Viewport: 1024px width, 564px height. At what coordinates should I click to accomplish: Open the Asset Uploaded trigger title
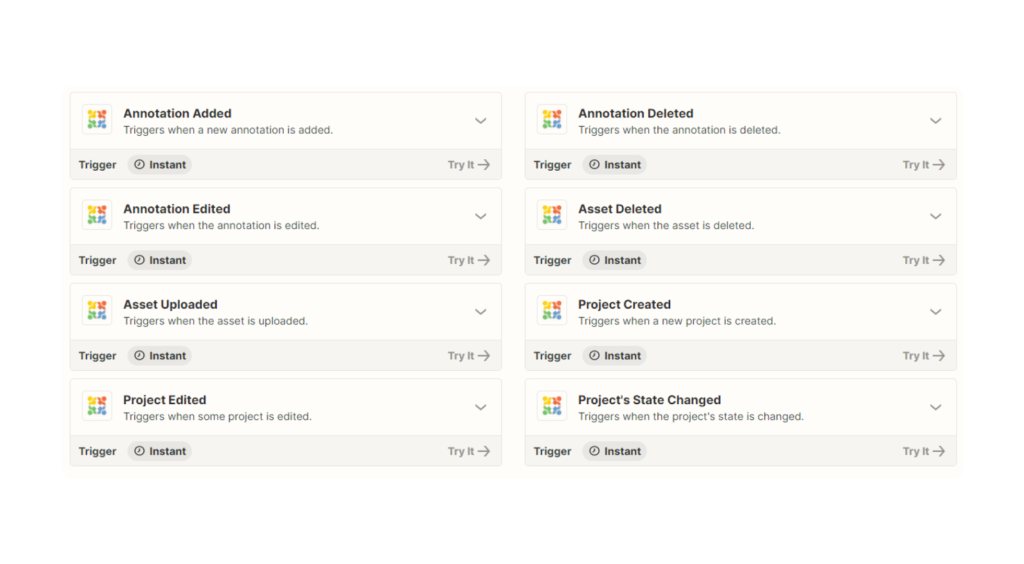point(170,304)
